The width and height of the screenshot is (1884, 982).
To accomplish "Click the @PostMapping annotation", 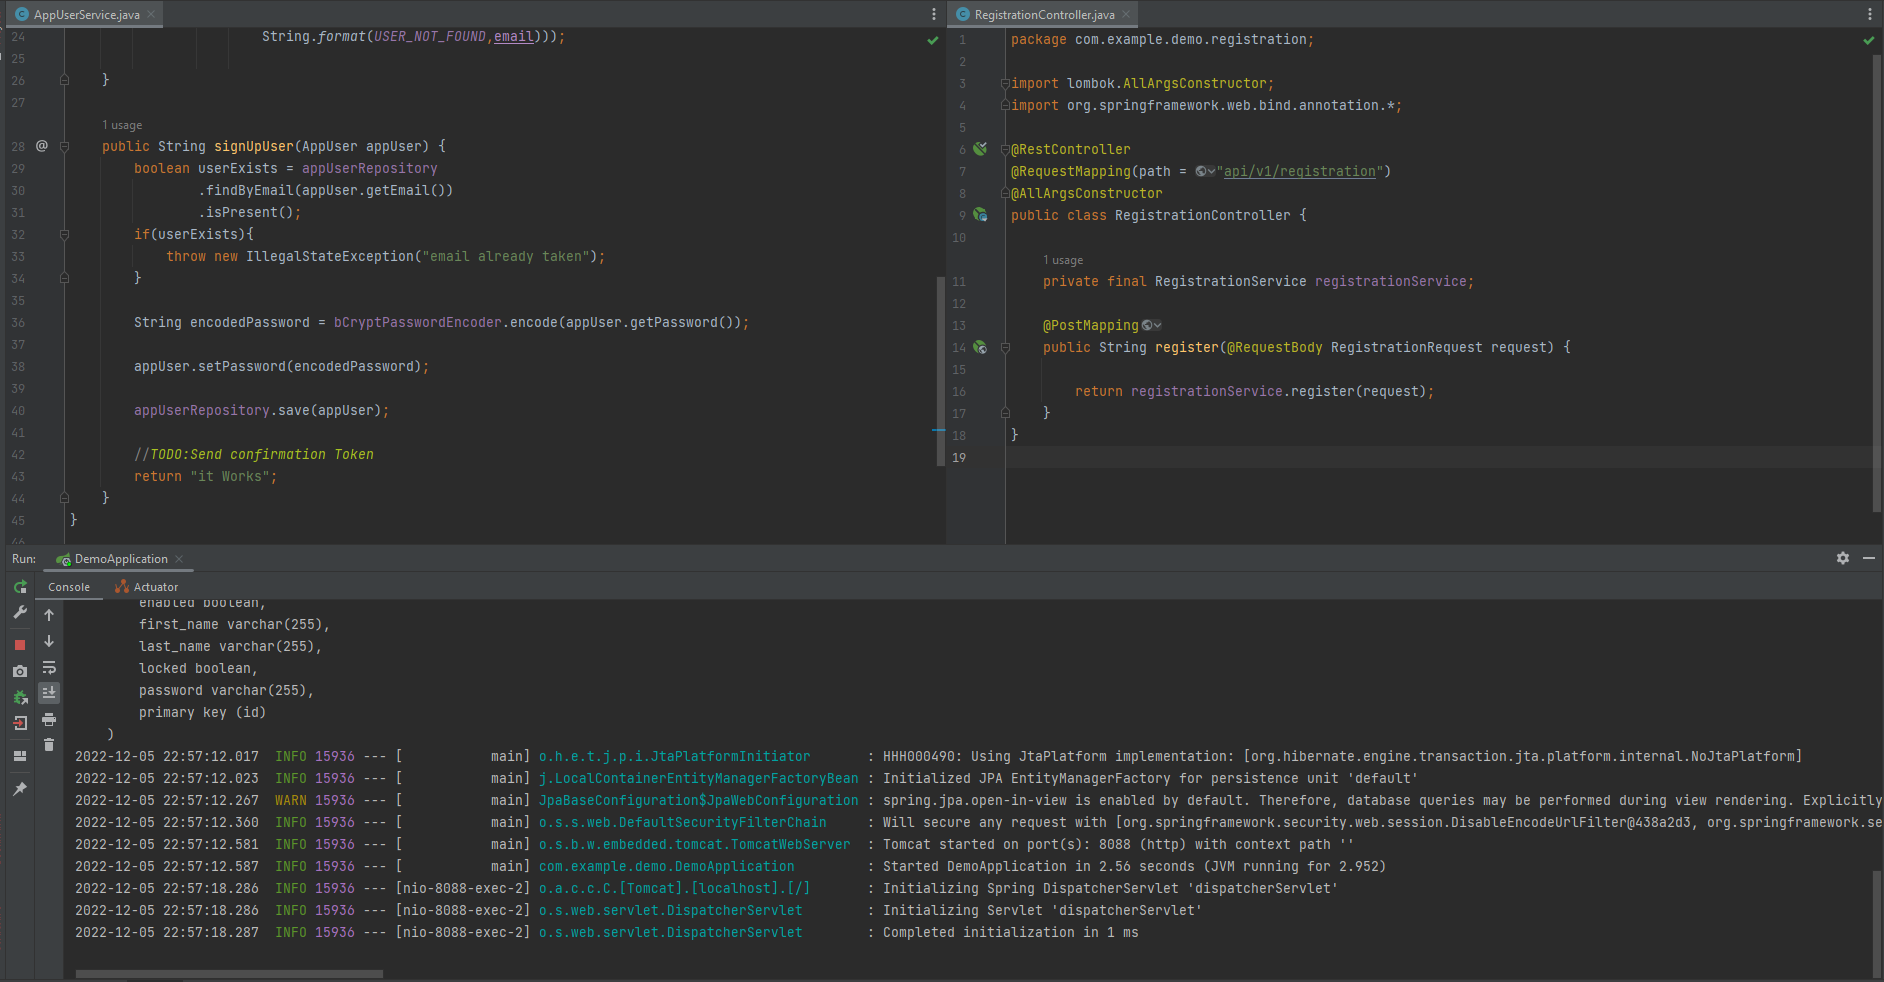I will pos(1090,325).
